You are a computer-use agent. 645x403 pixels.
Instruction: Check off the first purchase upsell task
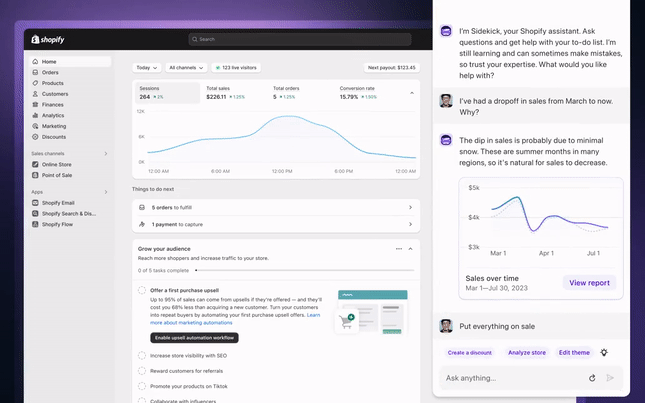click(142, 291)
